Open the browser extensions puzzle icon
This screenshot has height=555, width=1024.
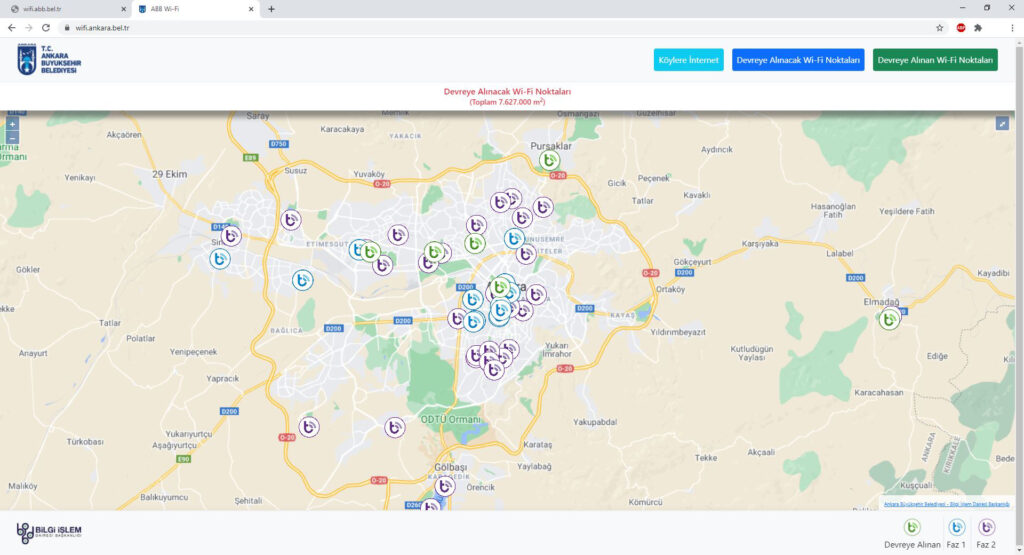pos(978,28)
